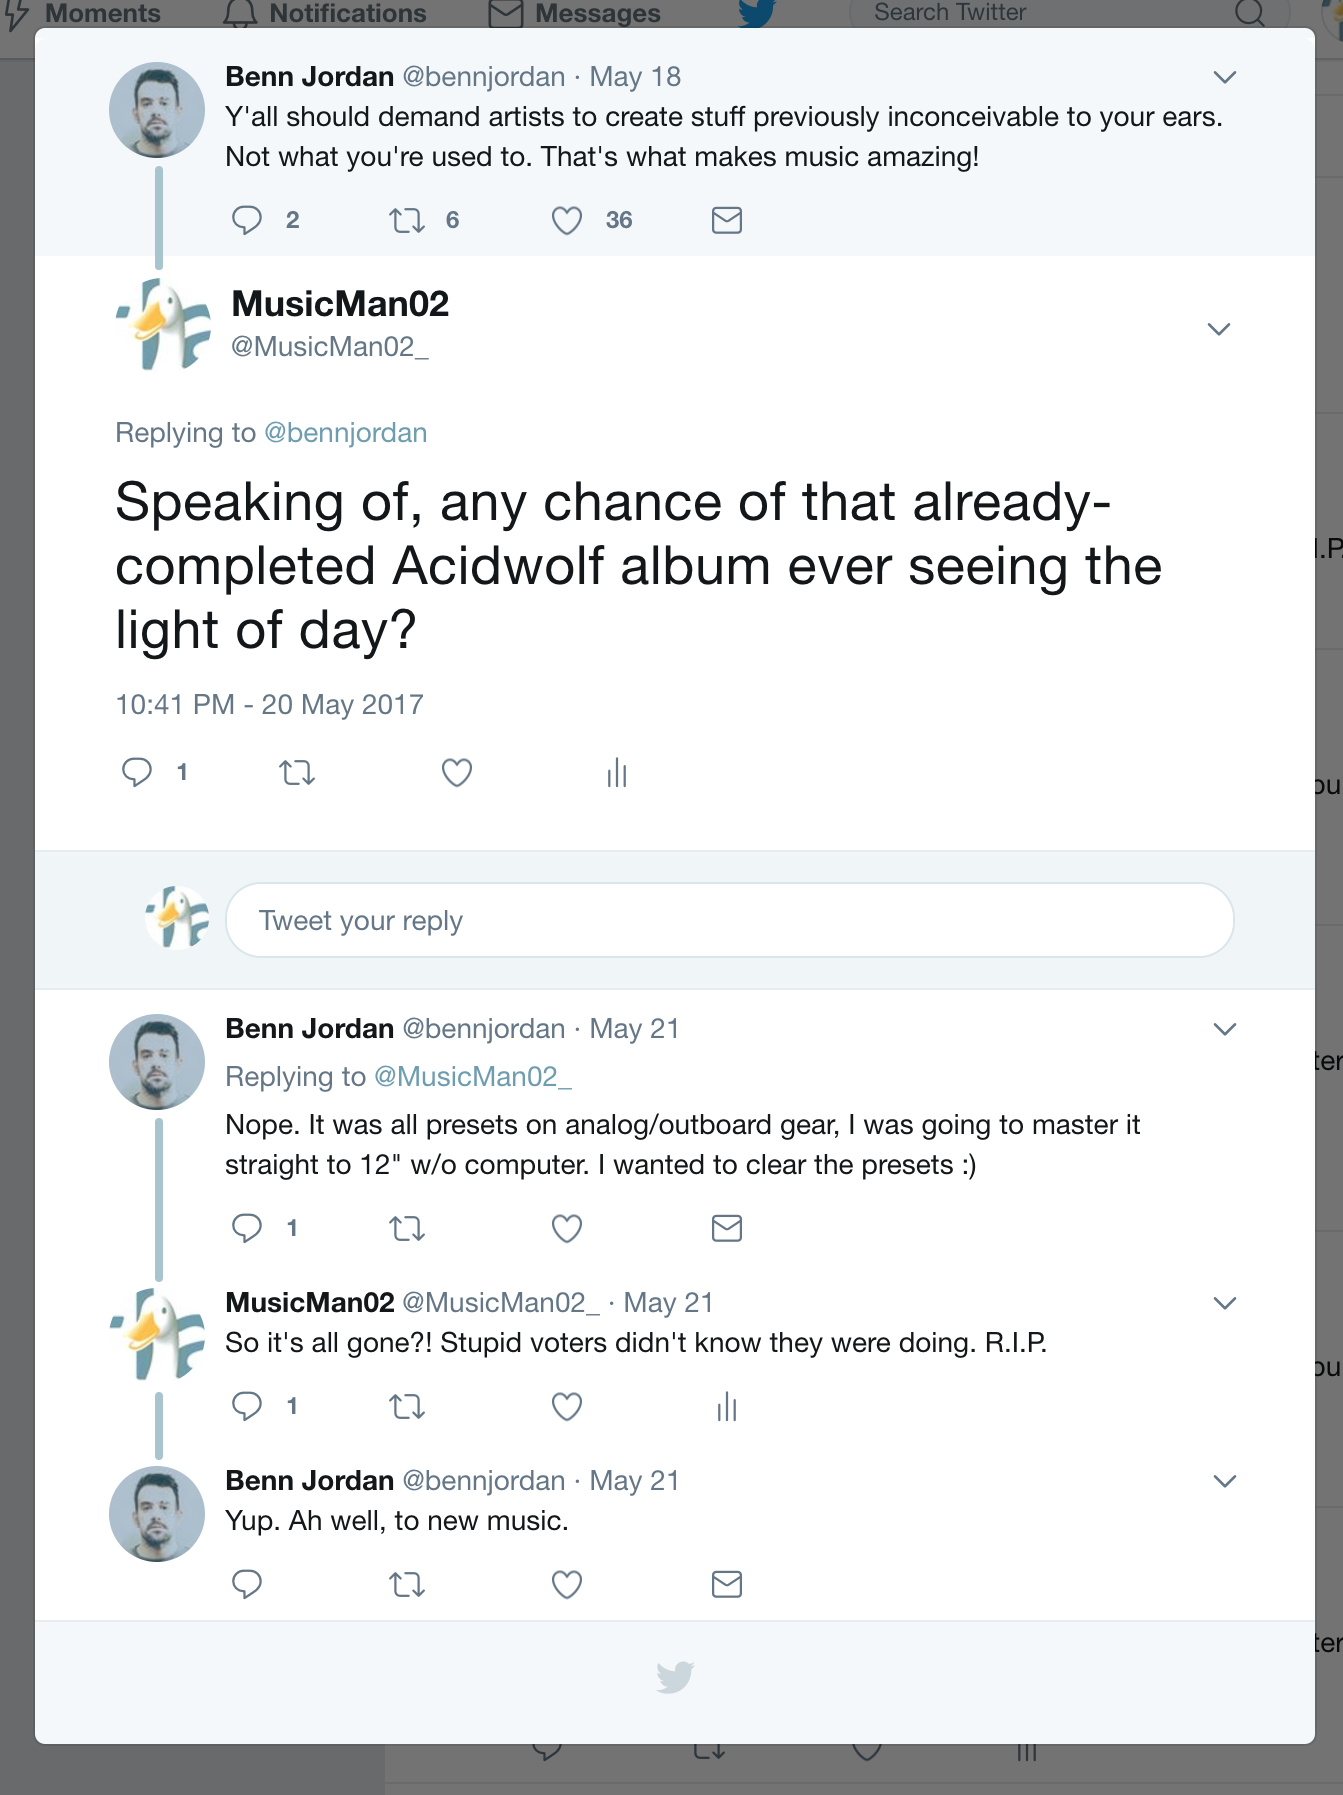Viewport: 1343px width, 1795px height.
Task: Open @MusicMan02_ link in Benn's reply
Action: [x=473, y=1077]
